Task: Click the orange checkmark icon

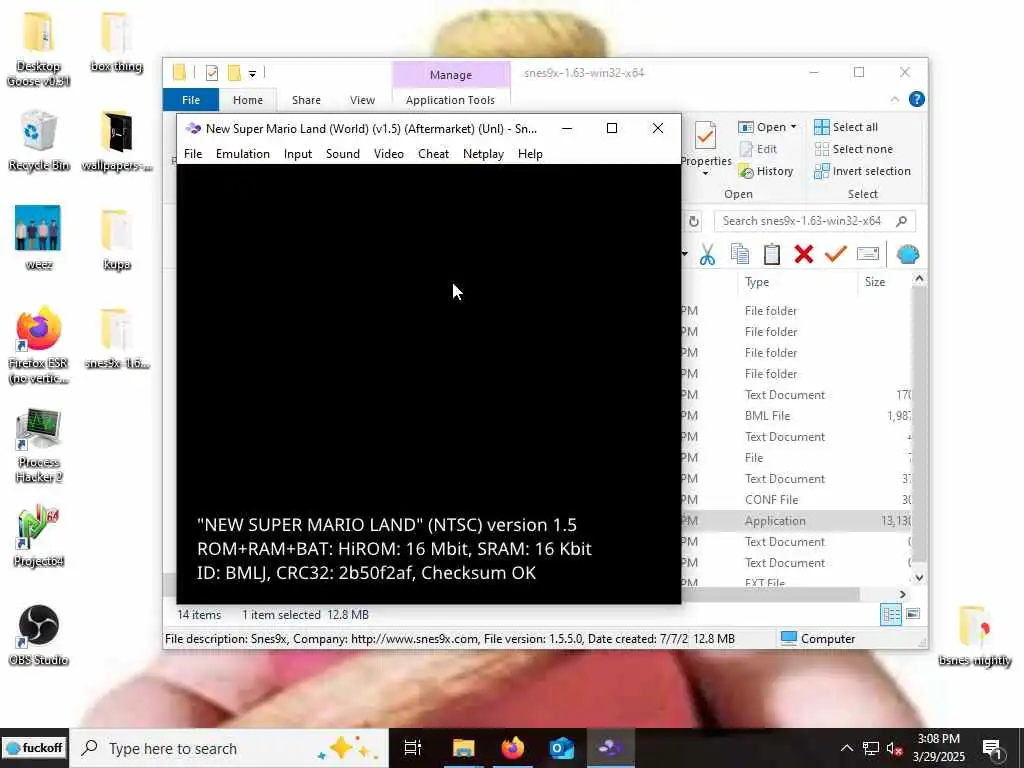Action: click(835, 254)
